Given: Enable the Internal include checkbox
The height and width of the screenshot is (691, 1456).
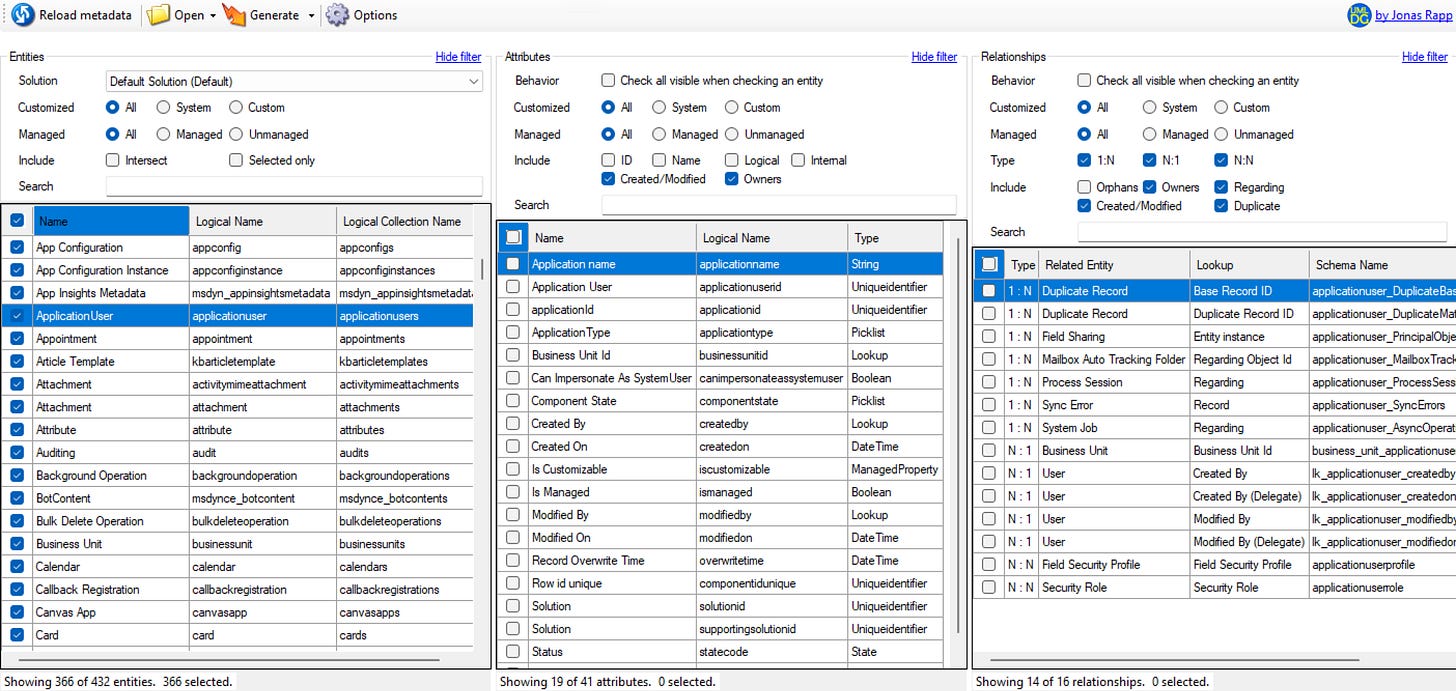Looking at the screenshot, I should tap(798, 160).
